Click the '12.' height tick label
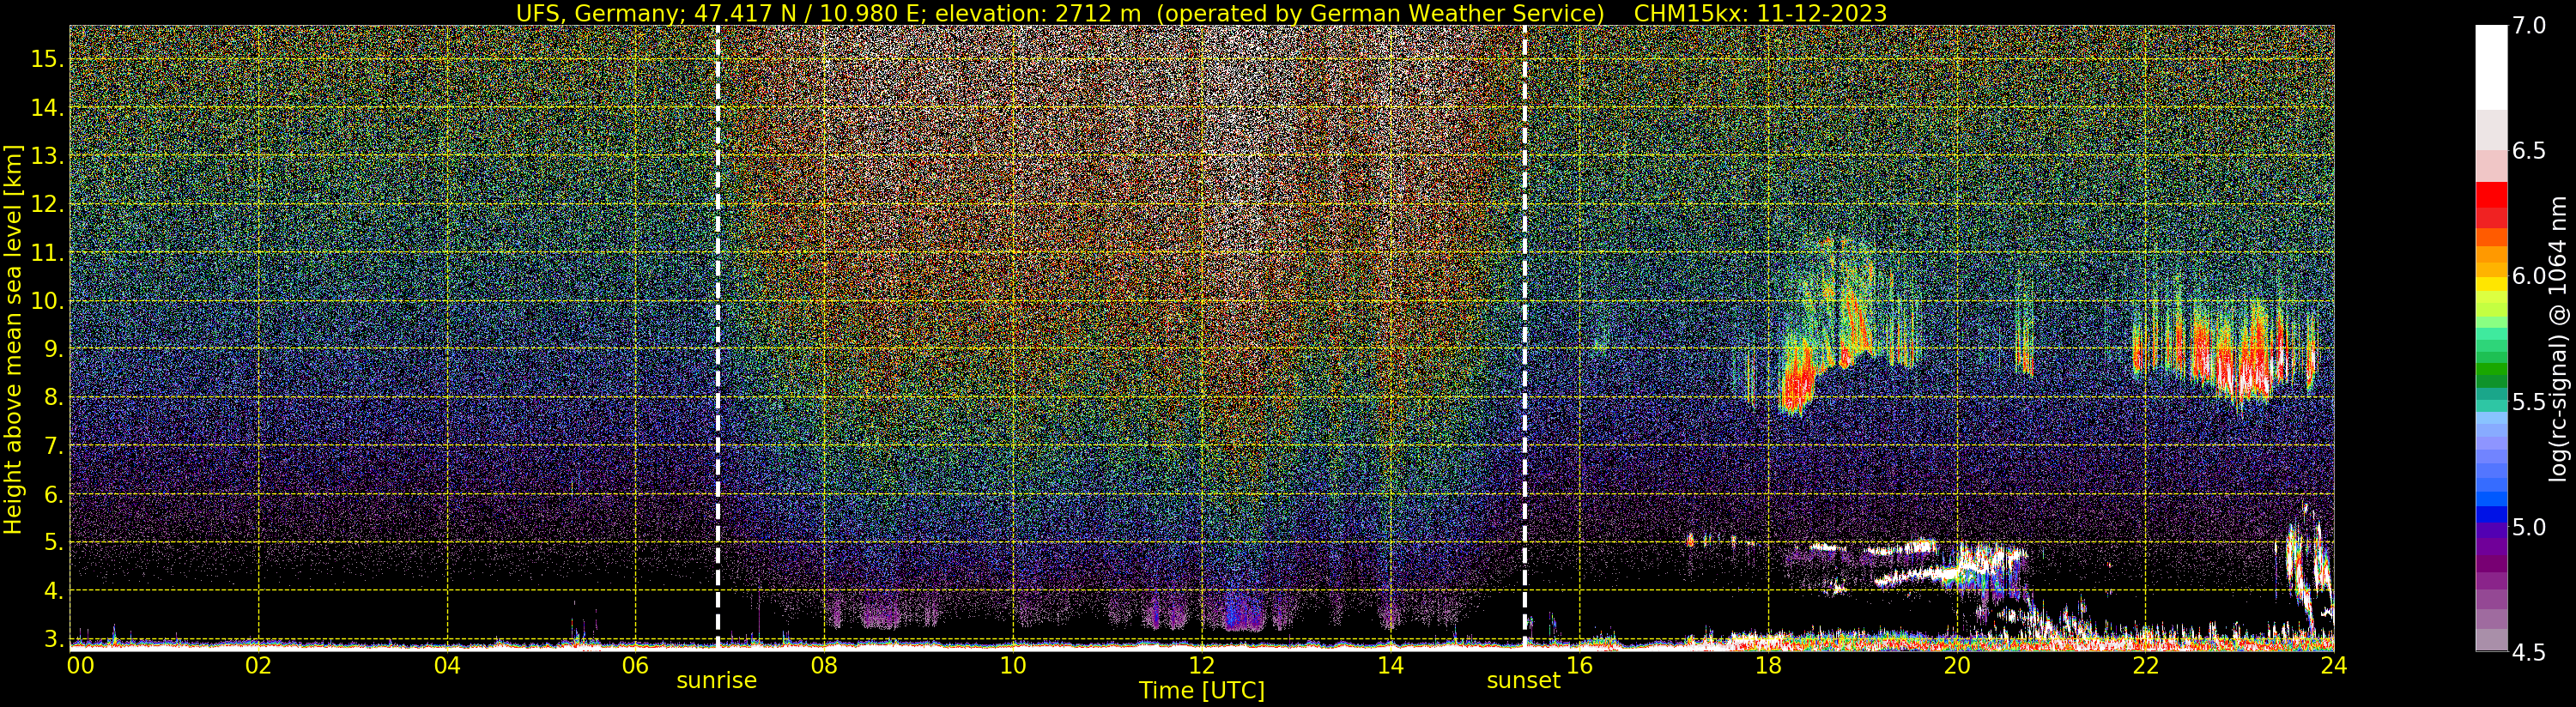Viewport: 2576px width, 707px height. tap(47, 204)
